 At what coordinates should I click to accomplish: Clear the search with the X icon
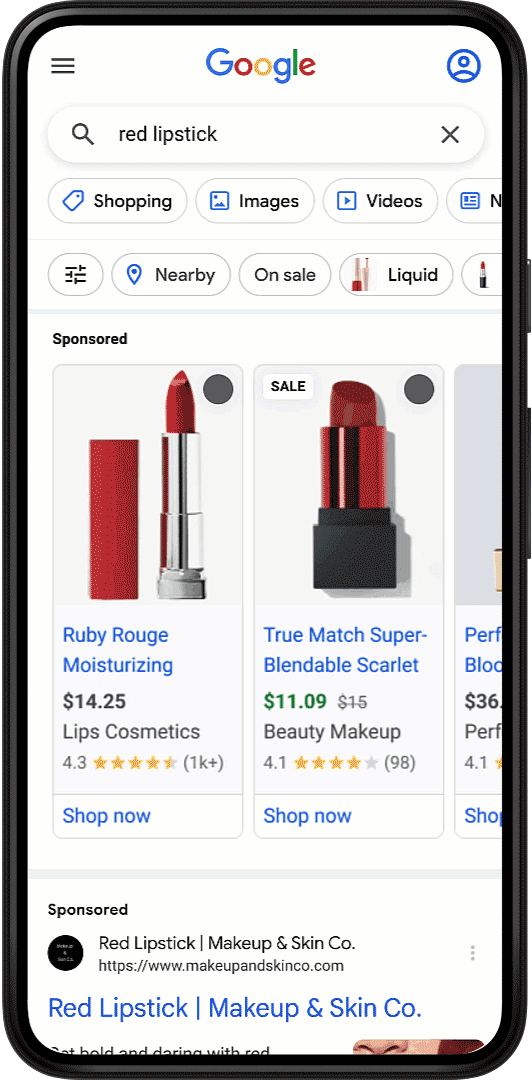450,134
